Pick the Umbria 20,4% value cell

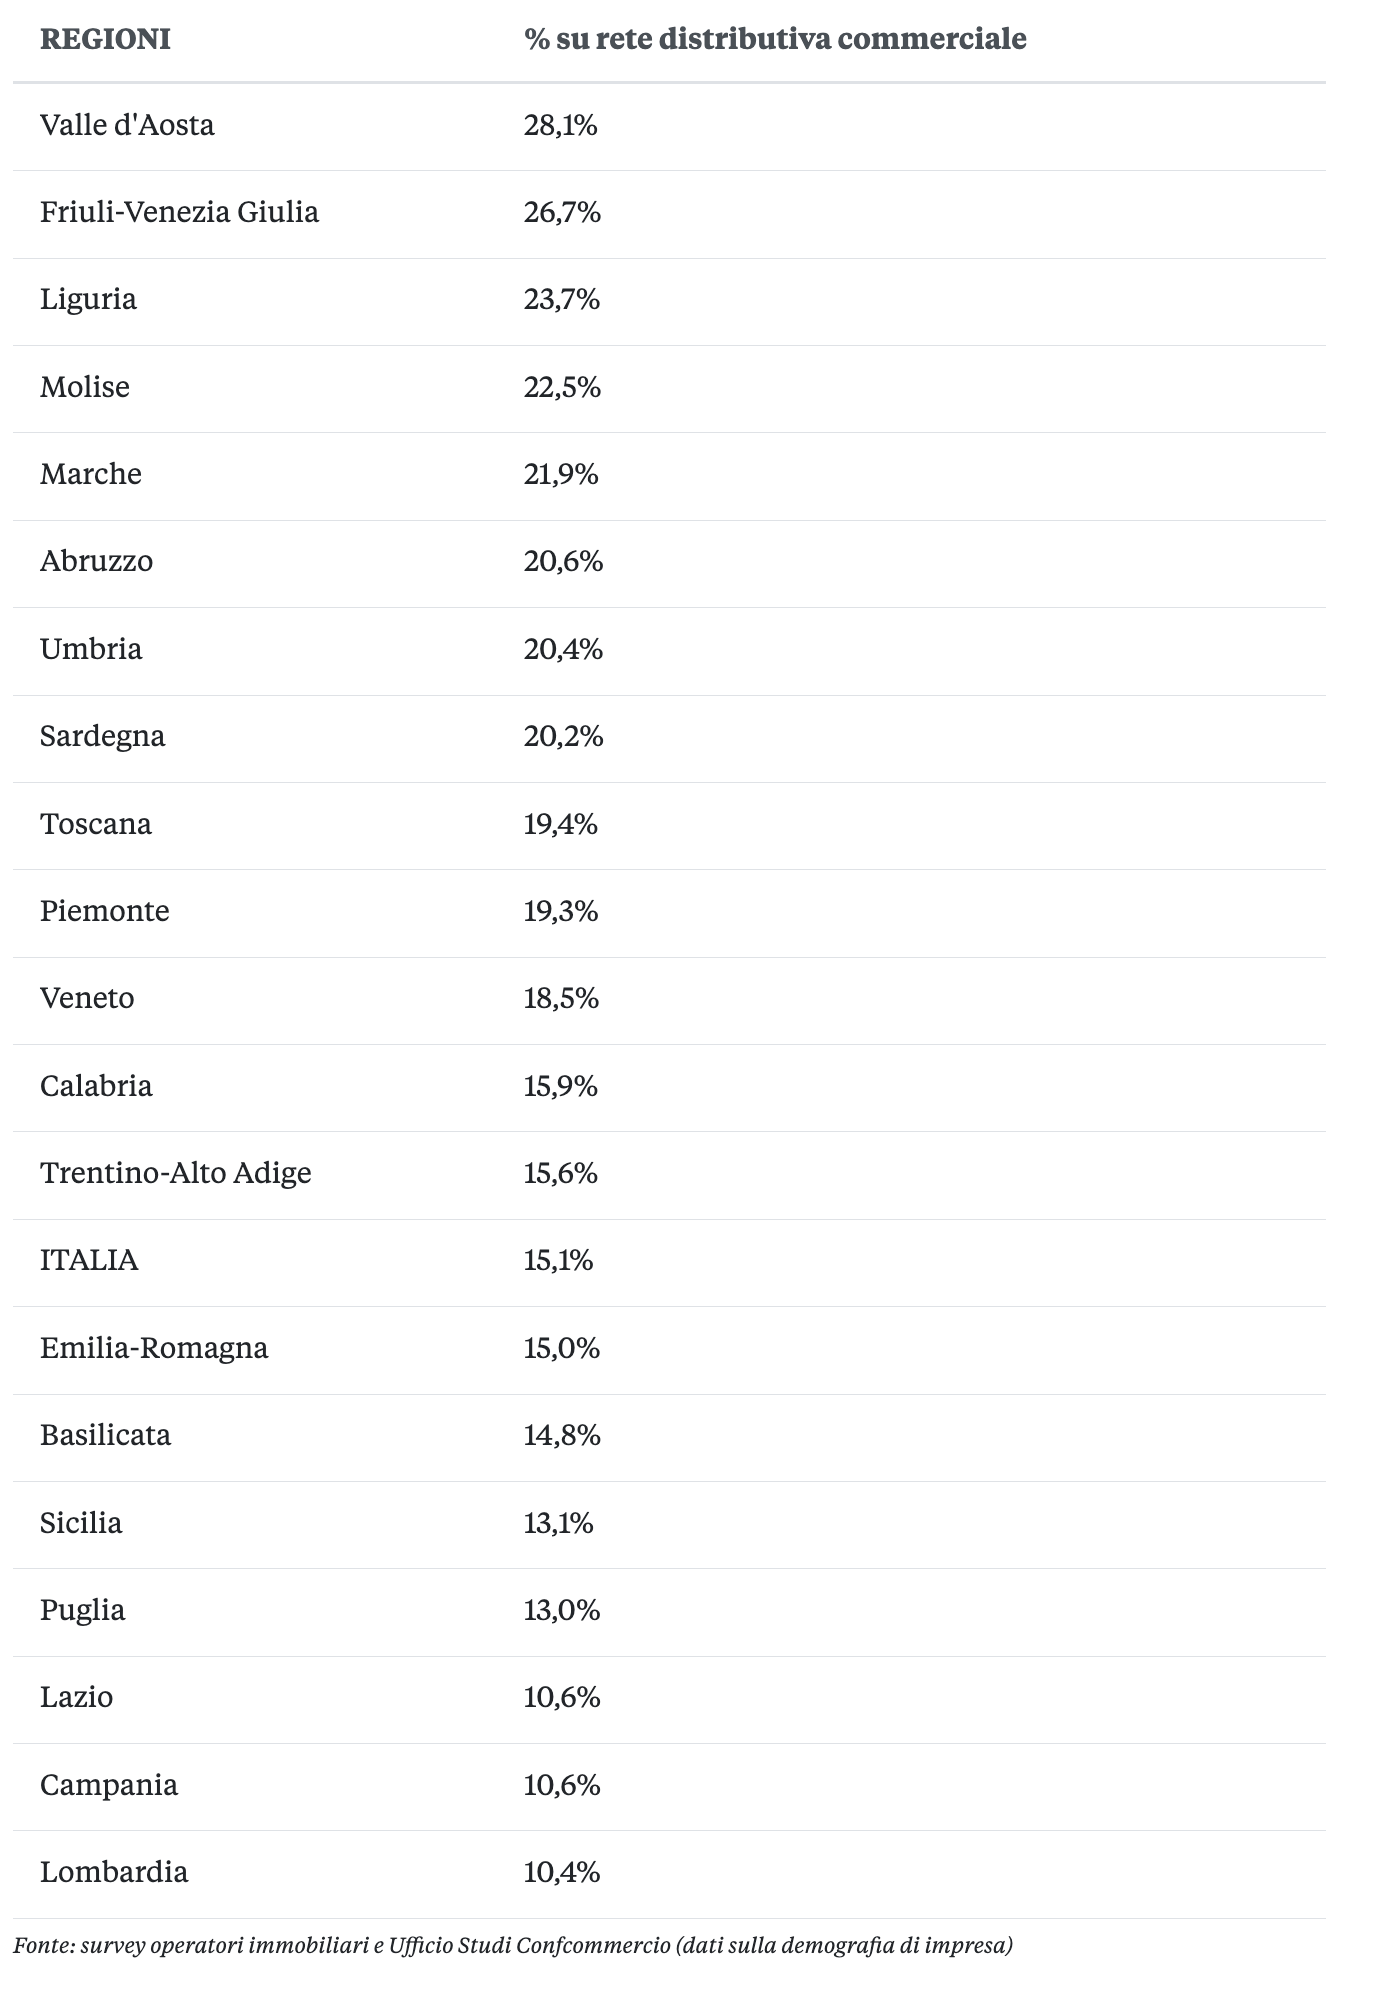click(563, 649)
